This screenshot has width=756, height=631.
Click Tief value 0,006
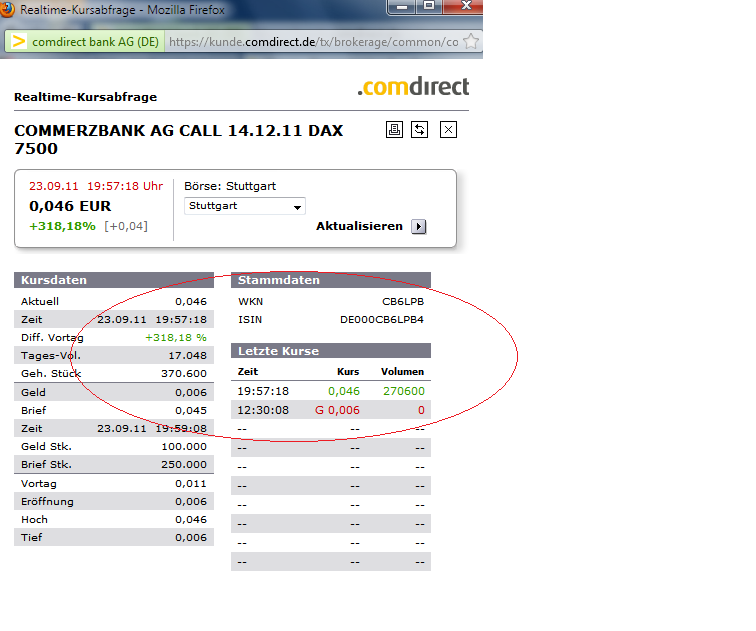click(x=191, y=538)
